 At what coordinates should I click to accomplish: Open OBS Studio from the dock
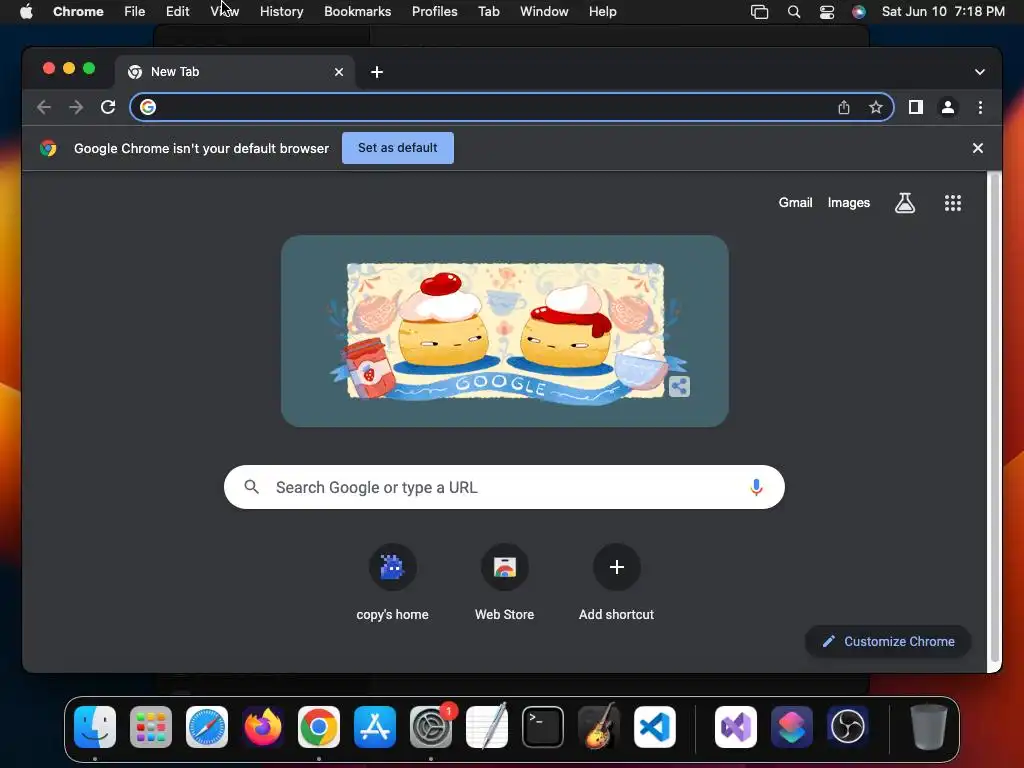click(x=848, y=727)
